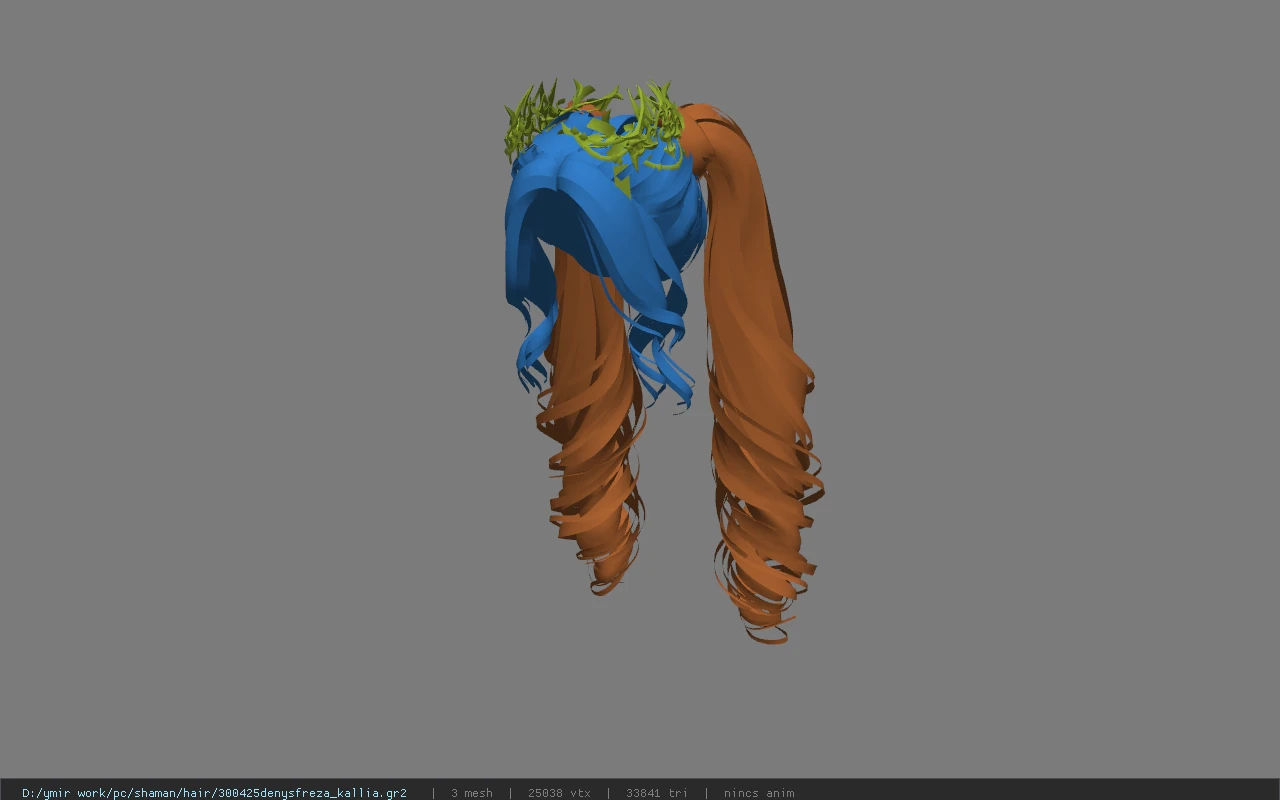1280x800 pixels.
Task: Click the '33841 tri' triangle count
Action: coord(657,793)
